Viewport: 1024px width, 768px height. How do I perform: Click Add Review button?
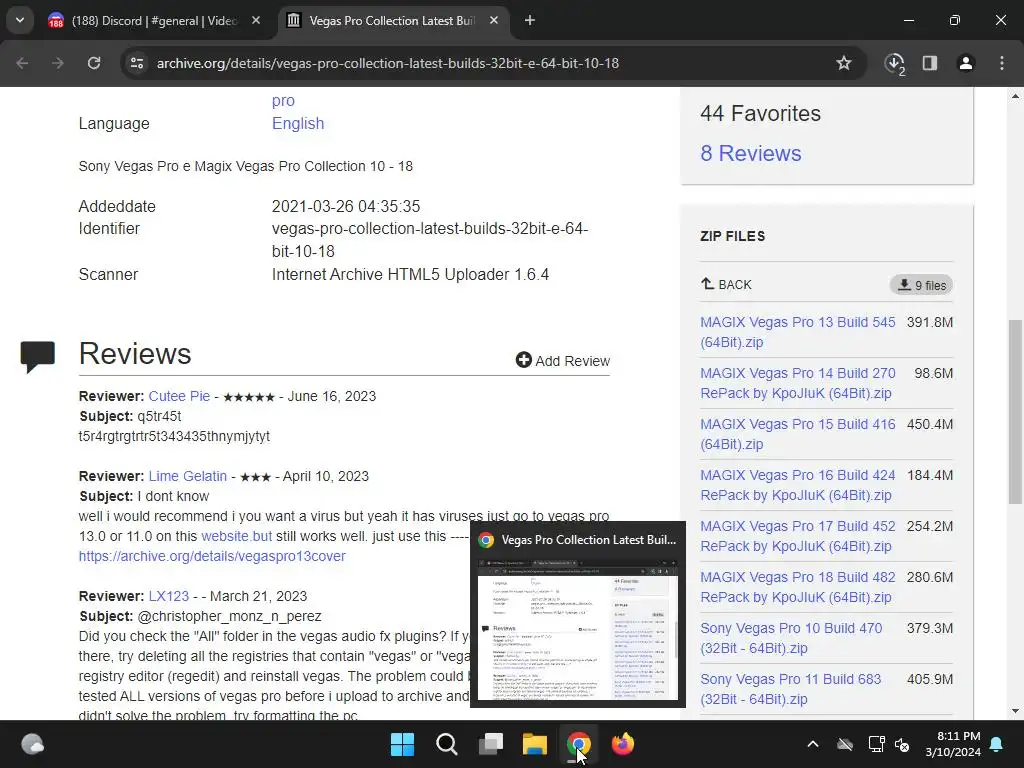click(563, 360)
